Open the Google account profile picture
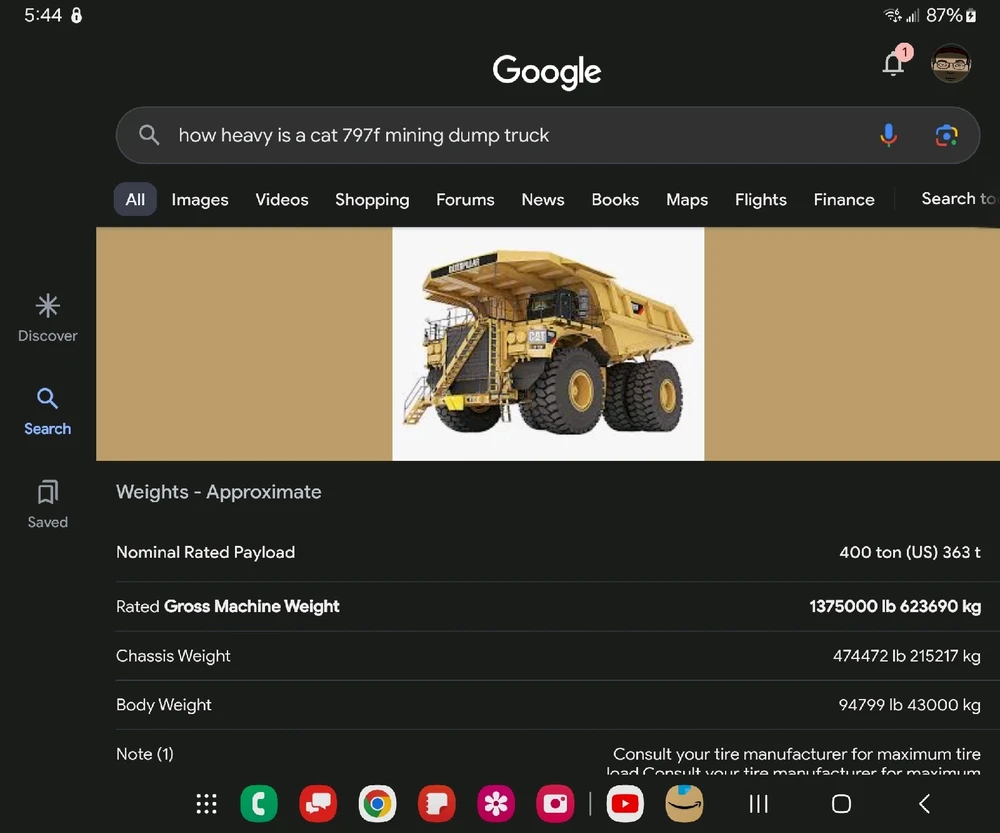1000x833 pixels. [x=950, y=64]
